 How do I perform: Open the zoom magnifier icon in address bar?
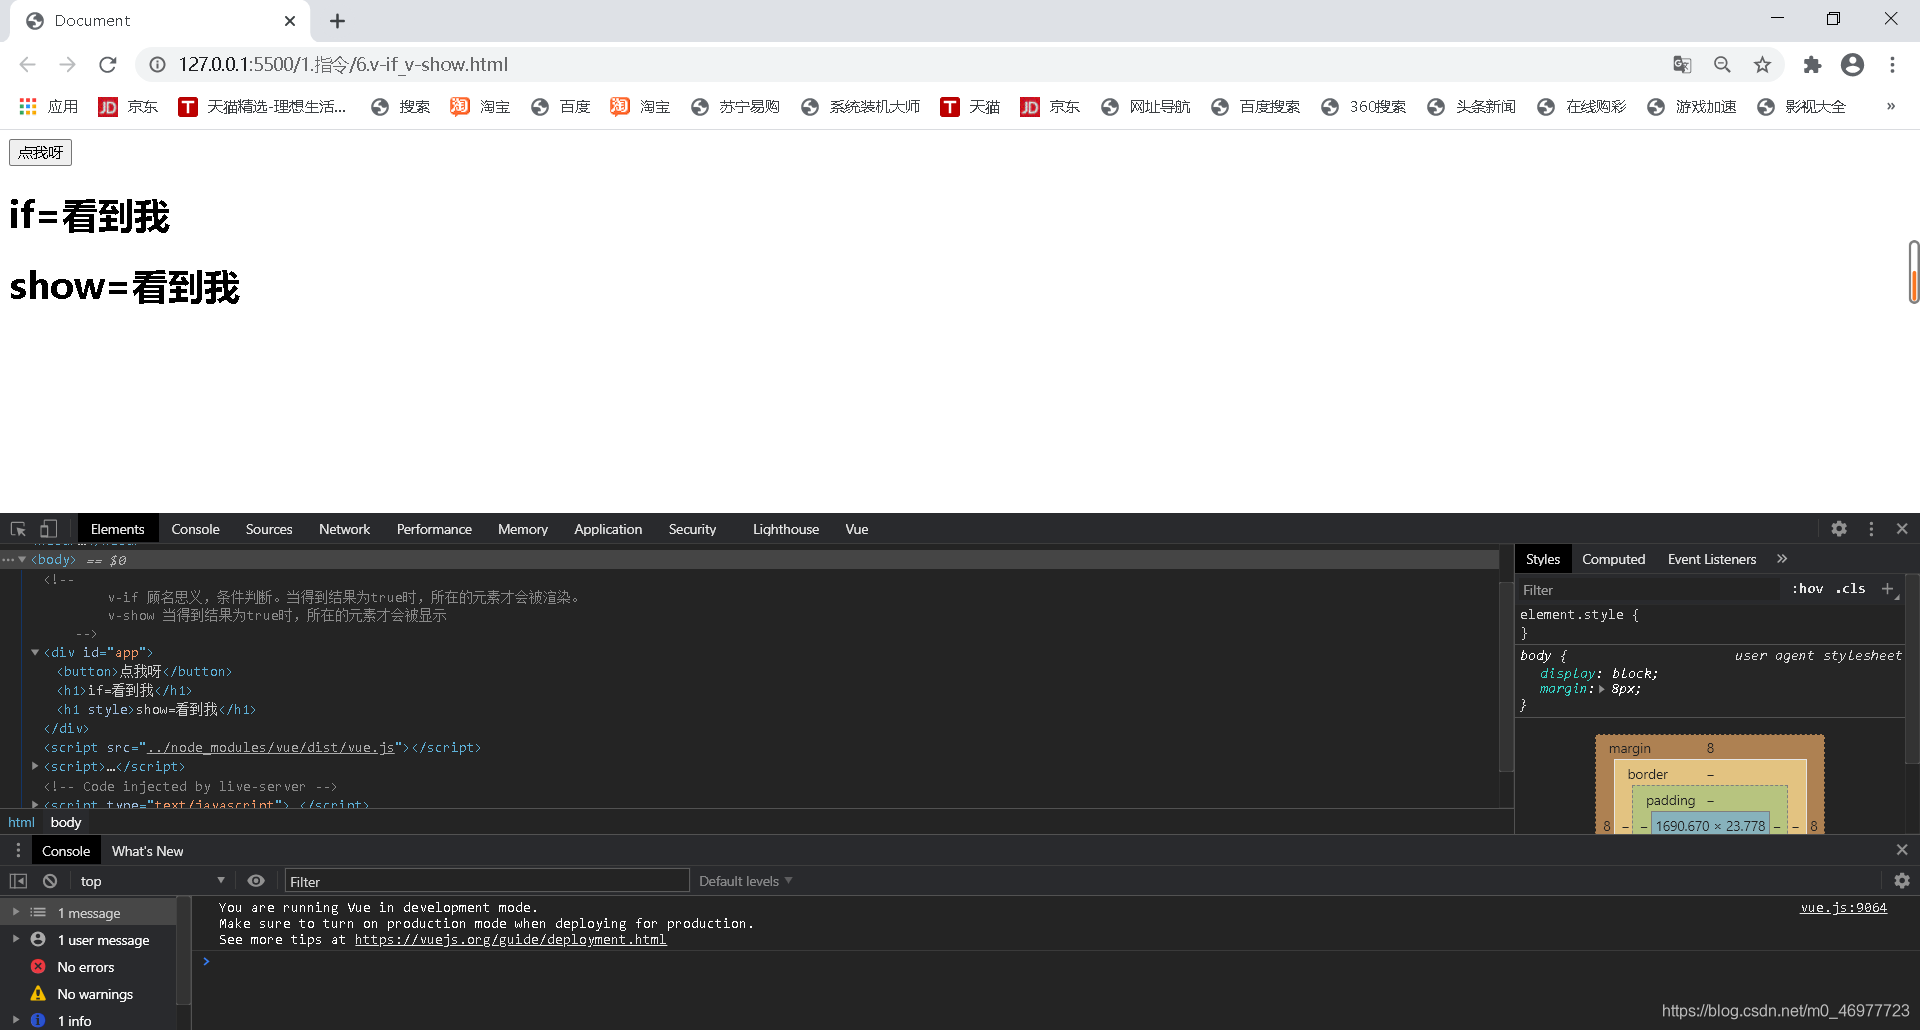(x=1722, y=64)
